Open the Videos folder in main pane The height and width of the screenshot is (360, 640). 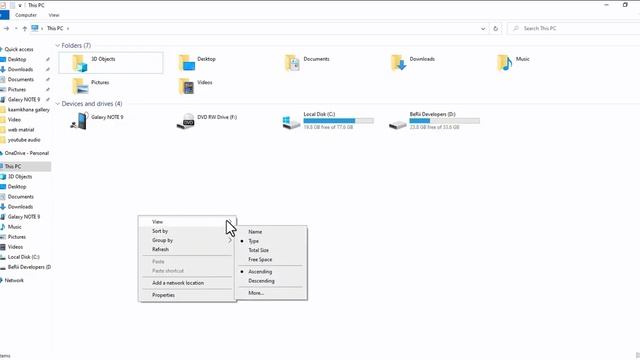pos(187,86)
